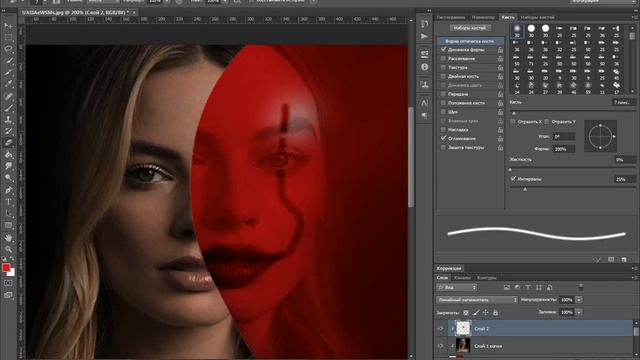Select the Zoom tool
Screen dimensions: 640x360
click(x=8, y=249)
